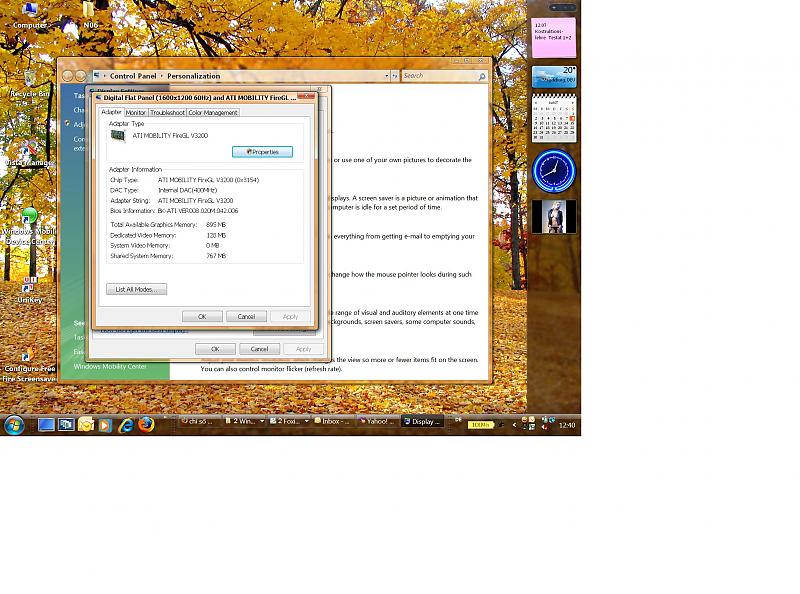The height and width of the screenshot is (594, 800).
Task: Open the Computer desktop icon
Action: (29, 11)
